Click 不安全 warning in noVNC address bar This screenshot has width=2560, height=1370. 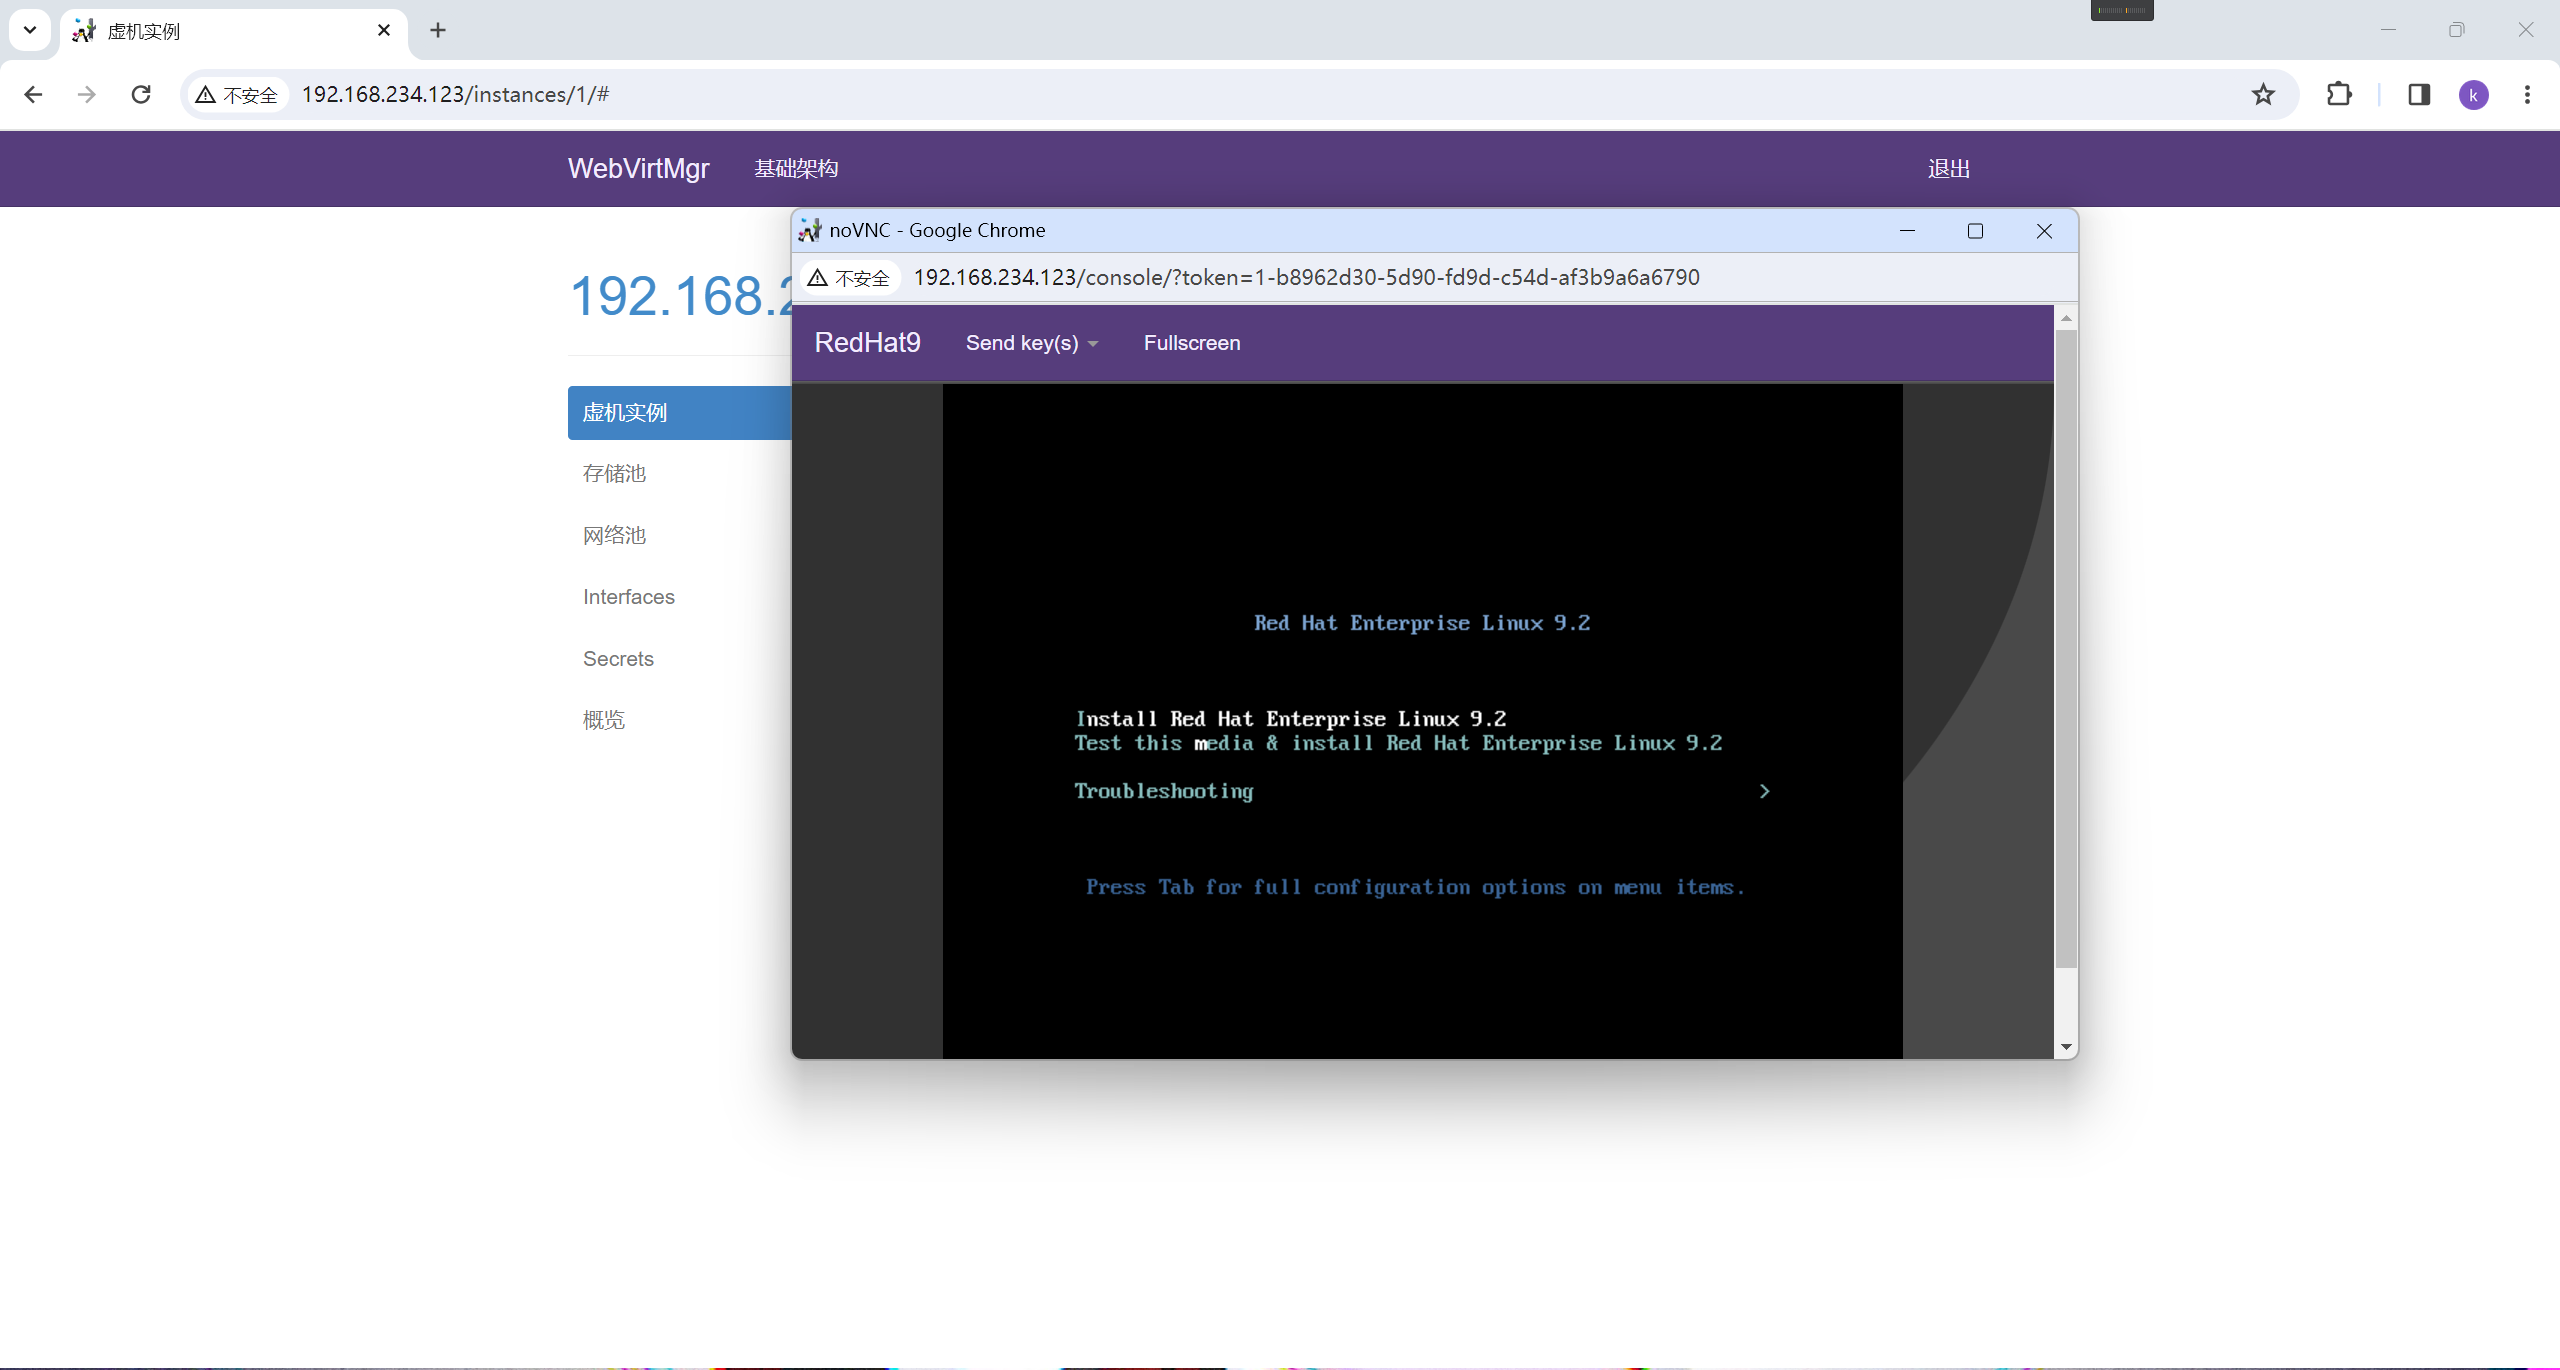click(850, 278)
